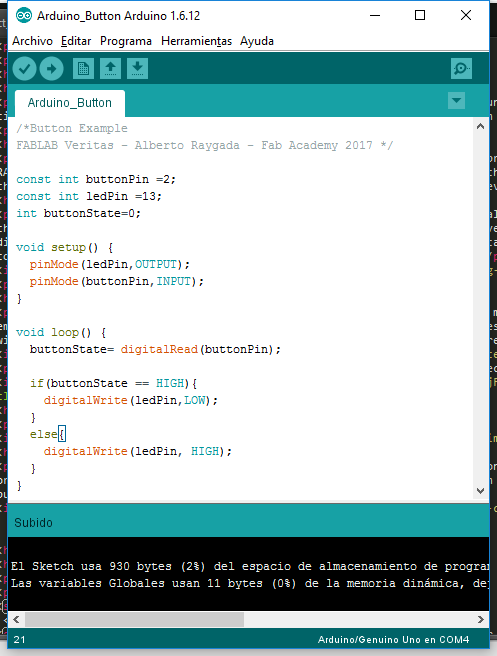Image resolution: width=497 pixels, height=656 pixels.
Task: Click the 'Las variables Globales usan 11 bytes' line
Action: [x=250, y=583]
